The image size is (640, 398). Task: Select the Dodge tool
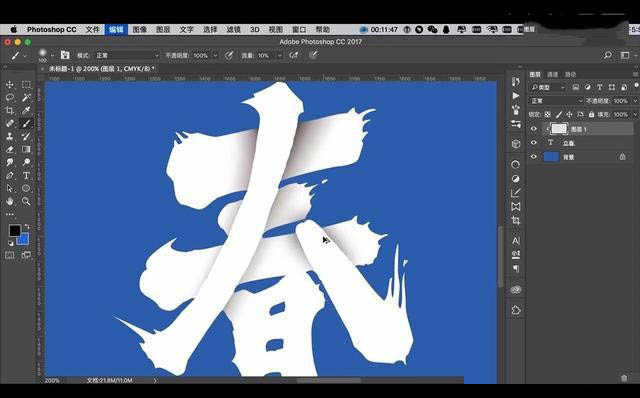pyautogui.click(x=26, y=162)
